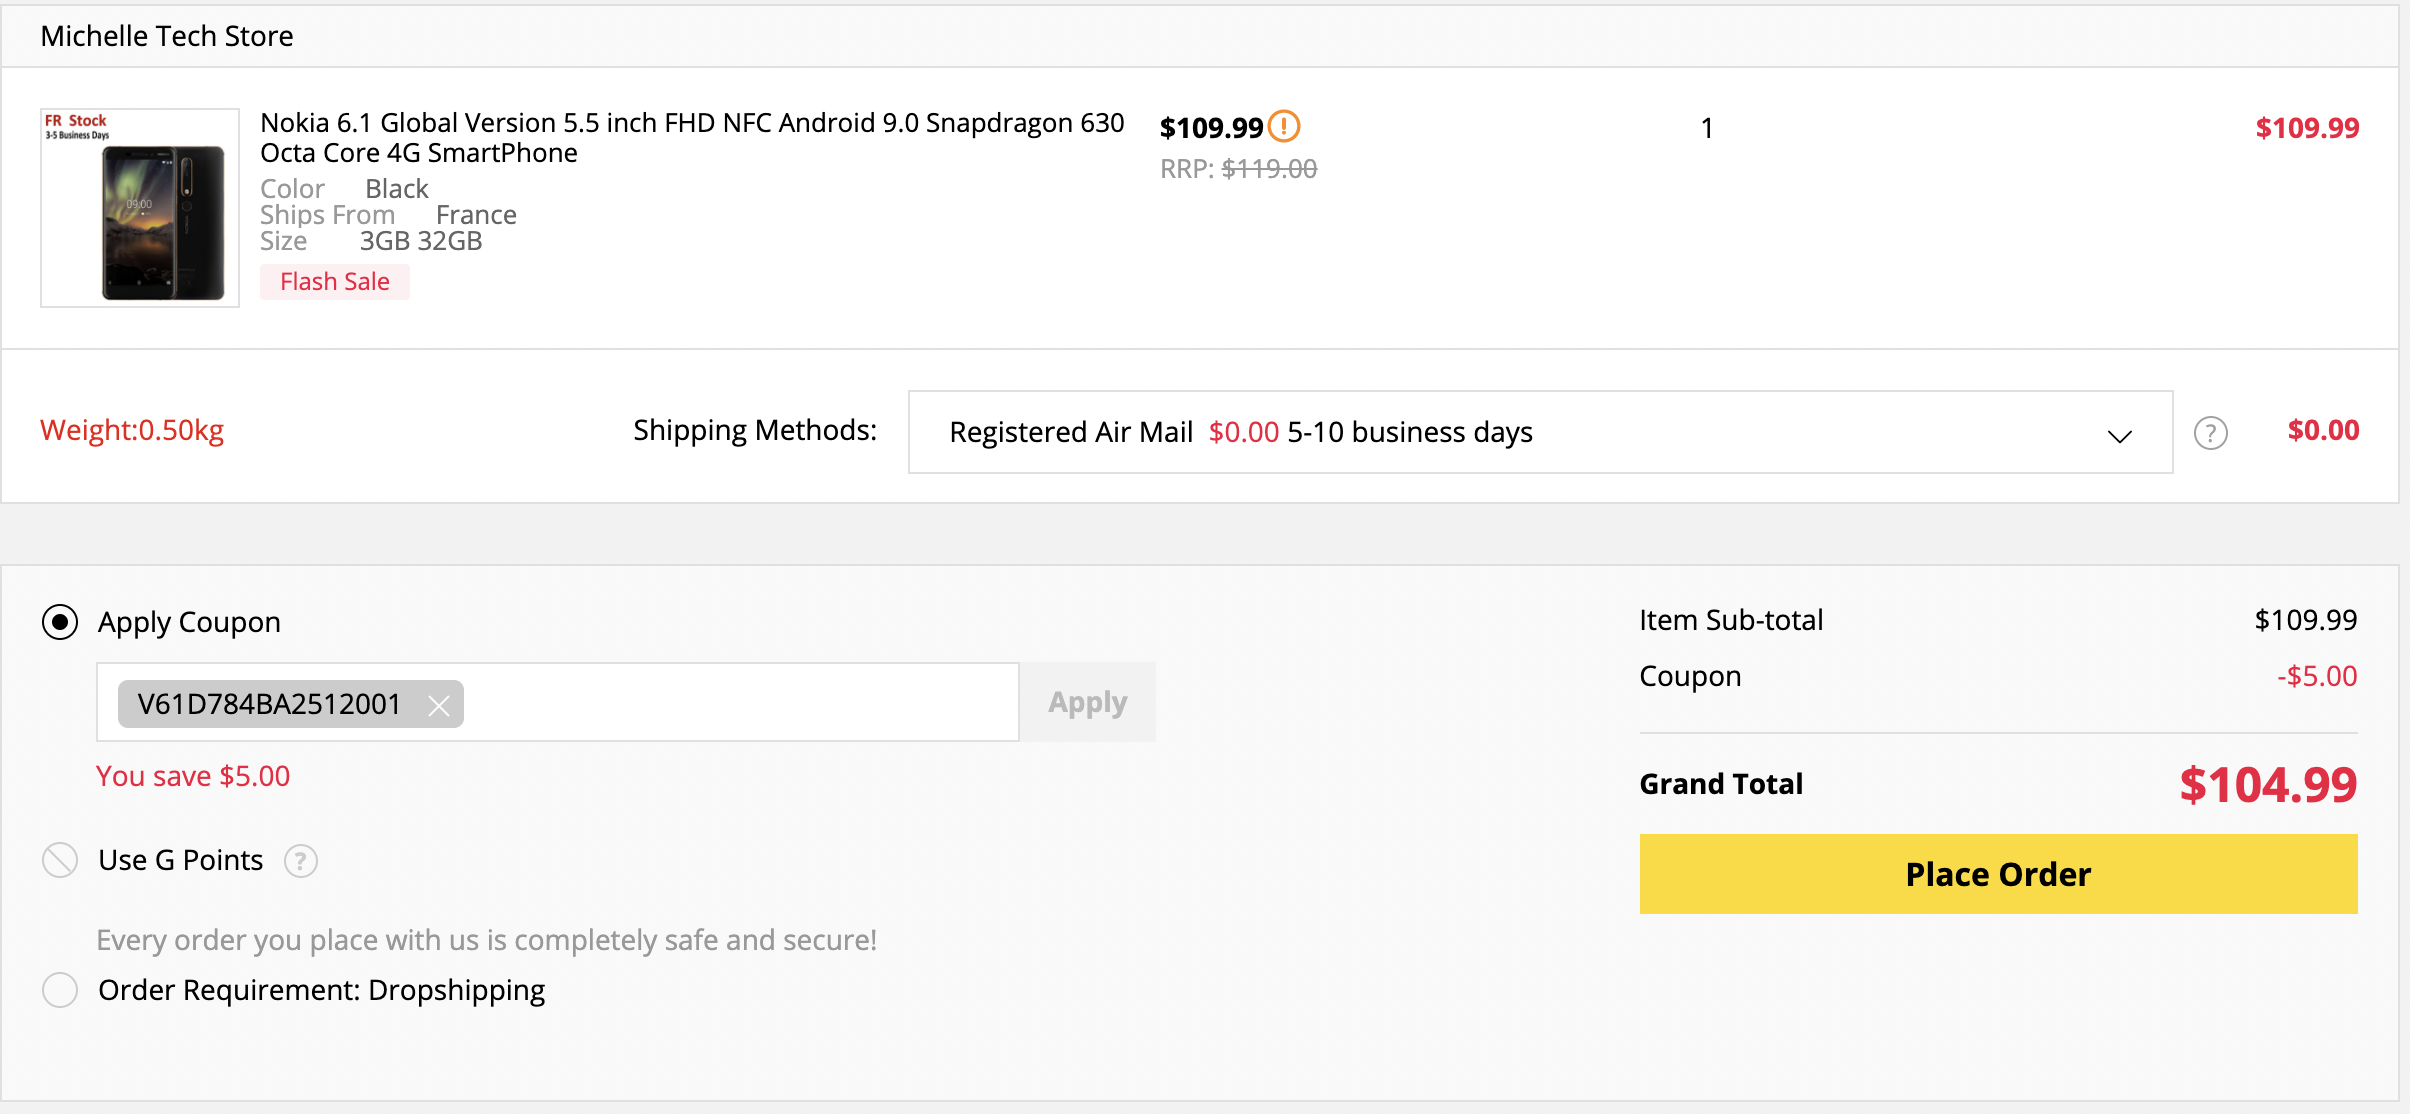Click the yellow Place Order button
The image size is (2410, 1114).
(x=1998, y=874)
